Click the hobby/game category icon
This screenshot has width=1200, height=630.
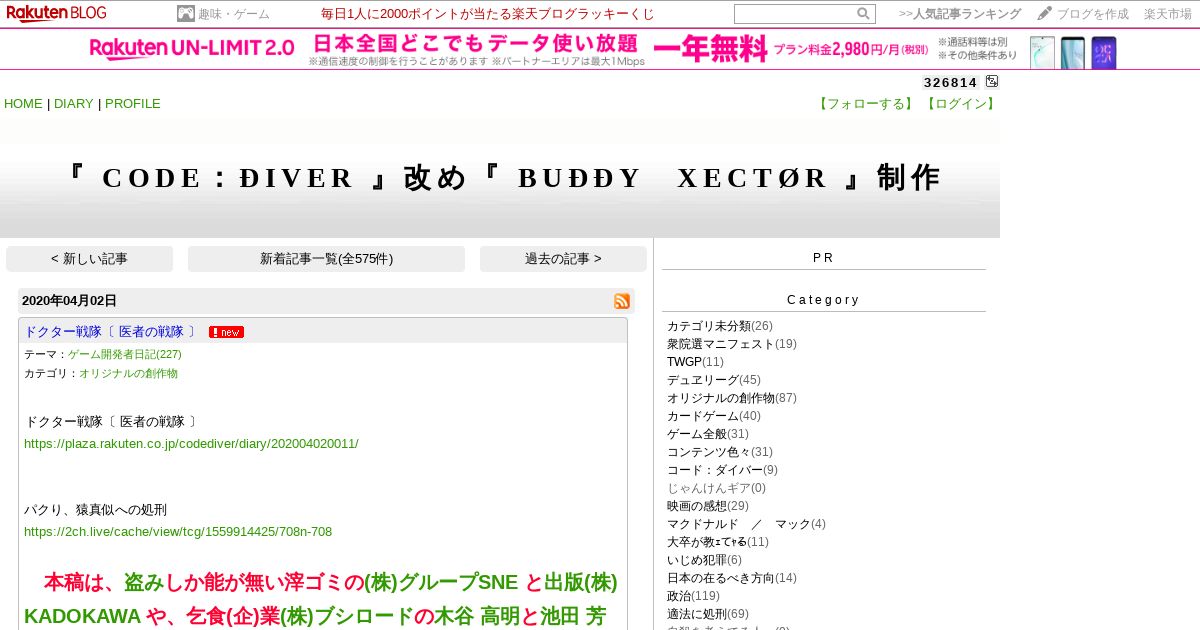(x=186, y=14)
